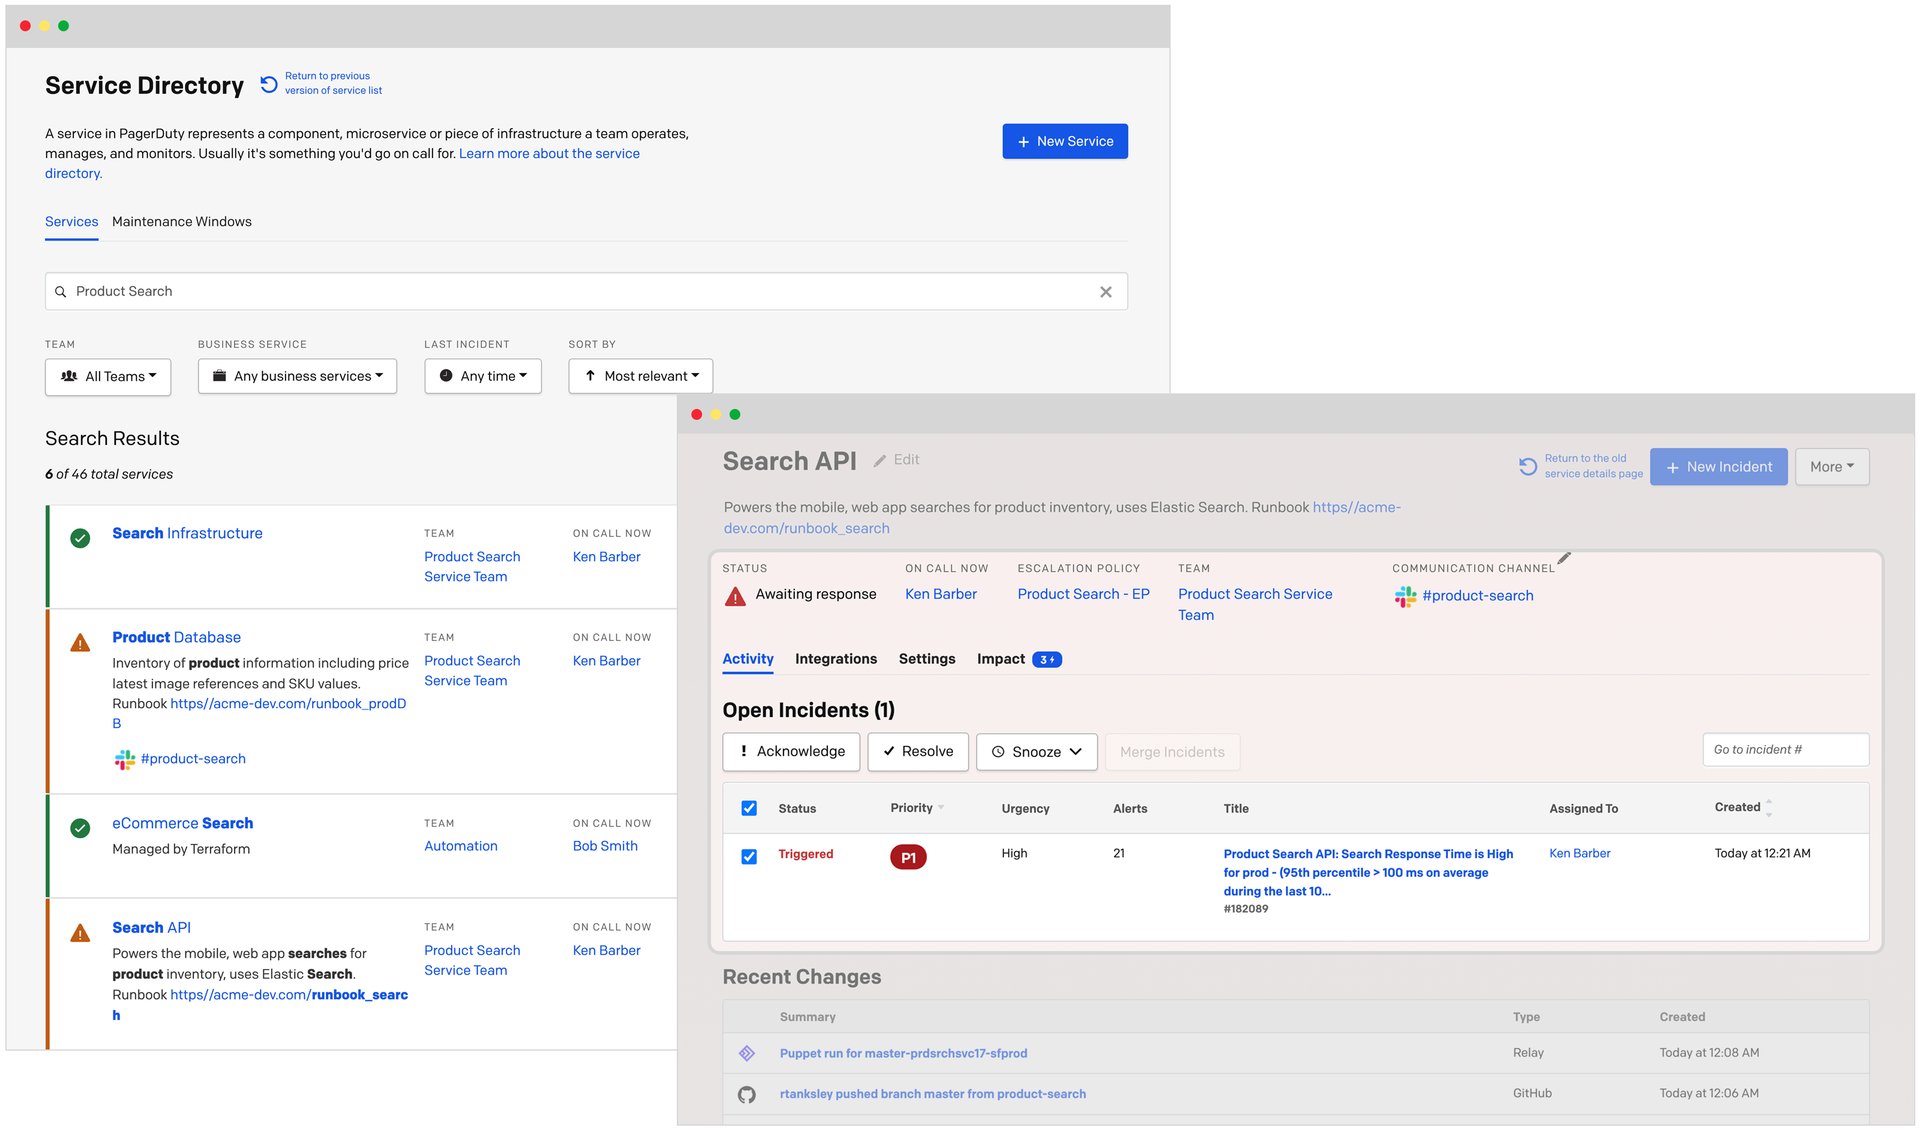Uncheck the Triggered P1 incident row checkbox
1920x1131 pixels.
click(x=748, y=855)
